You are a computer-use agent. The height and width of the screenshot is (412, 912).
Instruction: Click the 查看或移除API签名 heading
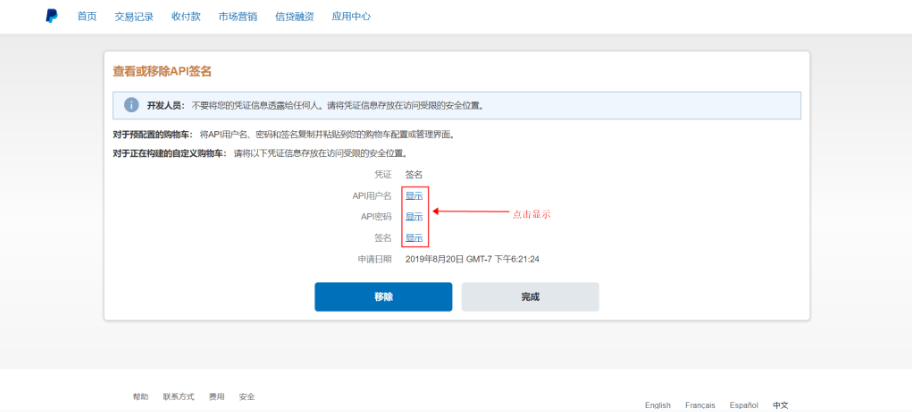[162, 72]
